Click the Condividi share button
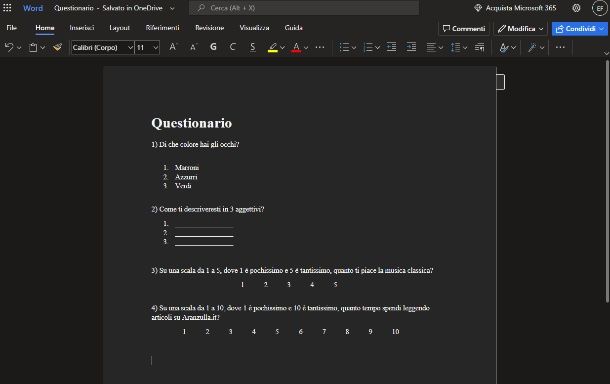This screenshot has width=610, height=384. 579,28
